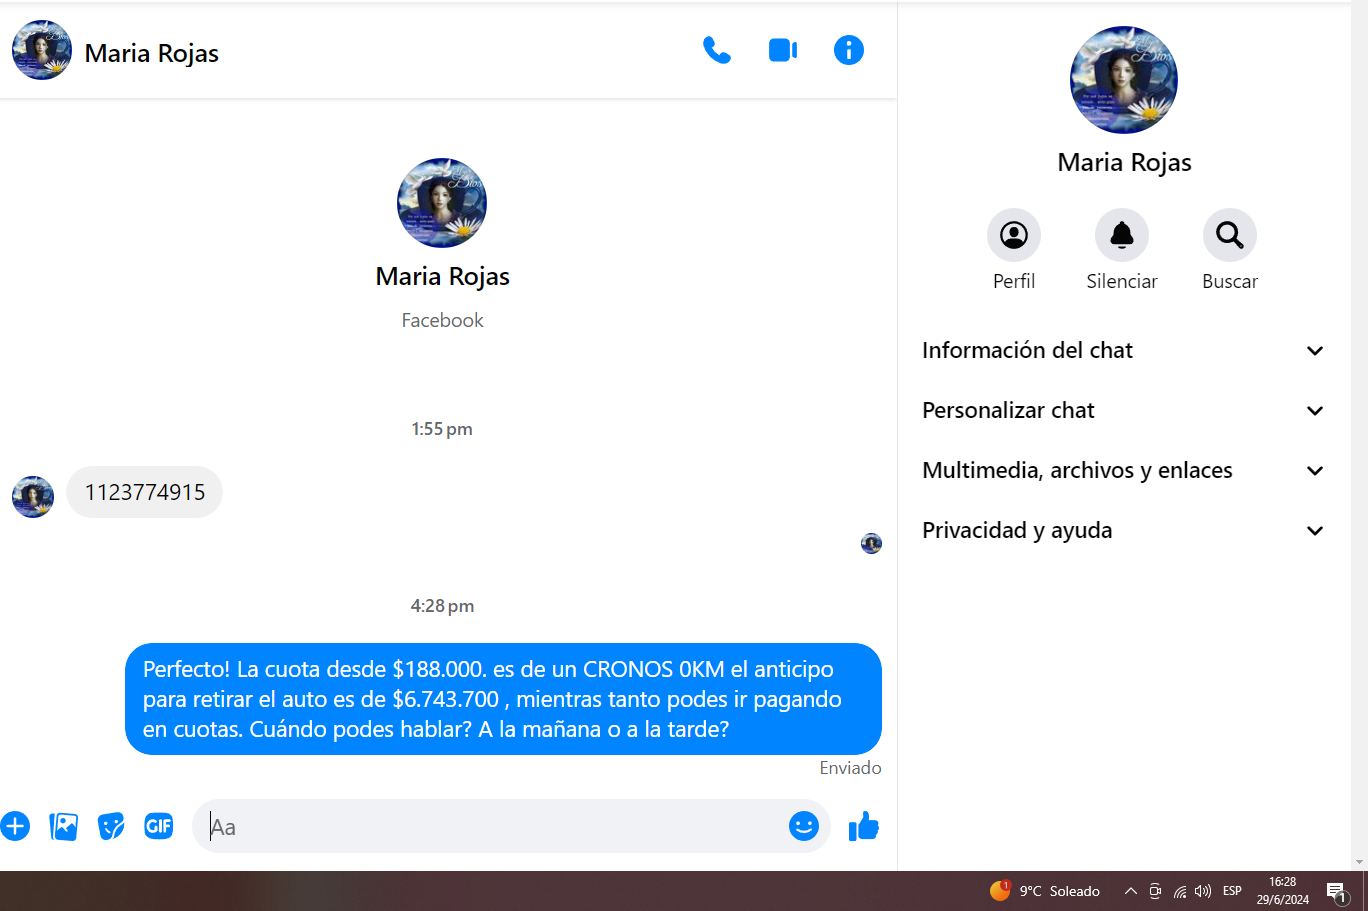
Task: Open the sticker picker
Action: 111,826
